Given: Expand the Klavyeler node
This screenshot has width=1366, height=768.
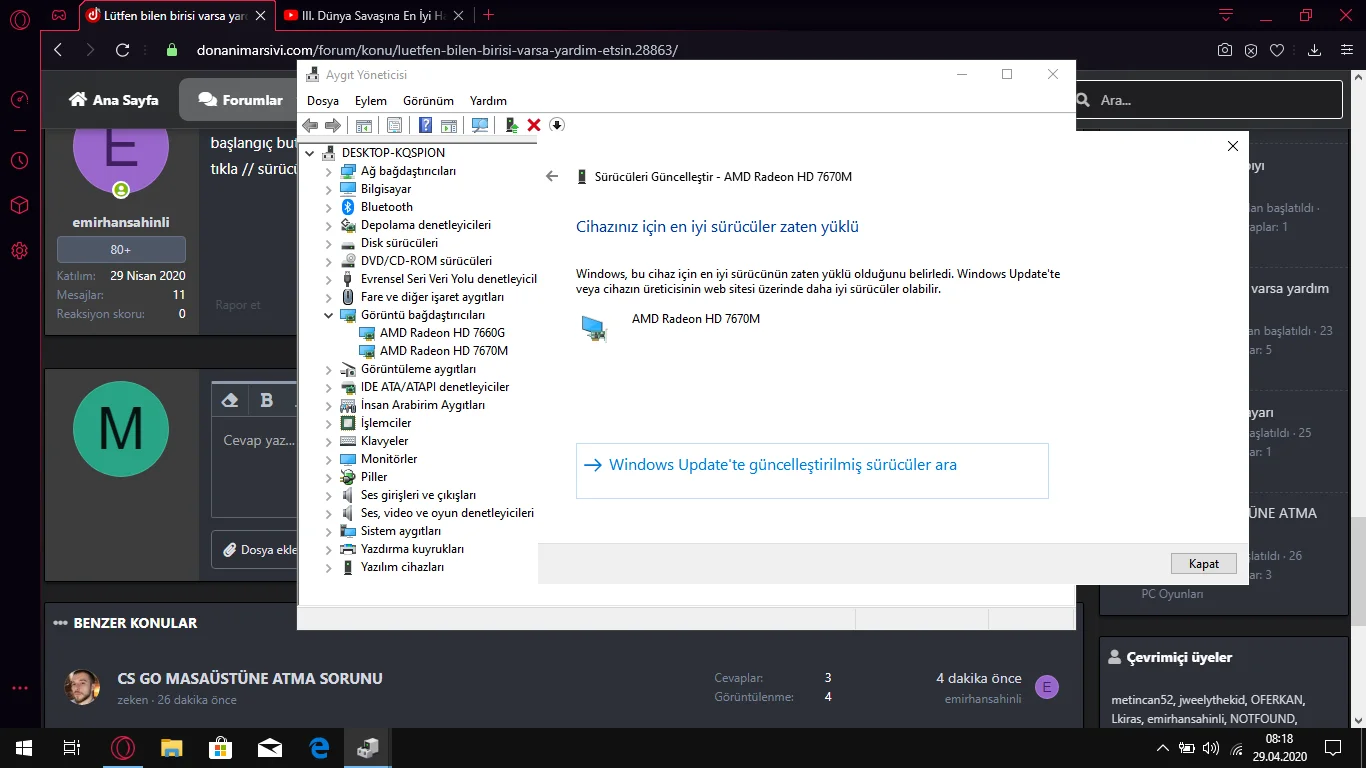Looking at the screenshot, I should 329,441.
